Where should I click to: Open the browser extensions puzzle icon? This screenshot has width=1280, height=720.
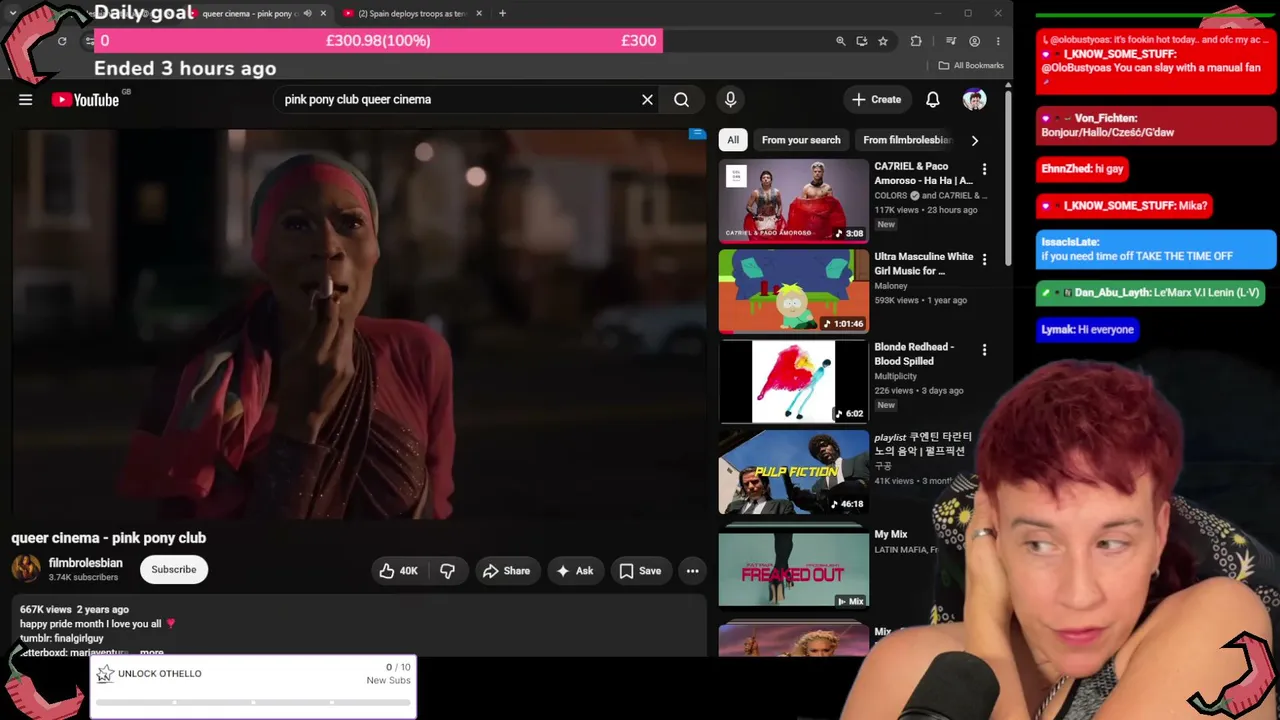point(916,41)
